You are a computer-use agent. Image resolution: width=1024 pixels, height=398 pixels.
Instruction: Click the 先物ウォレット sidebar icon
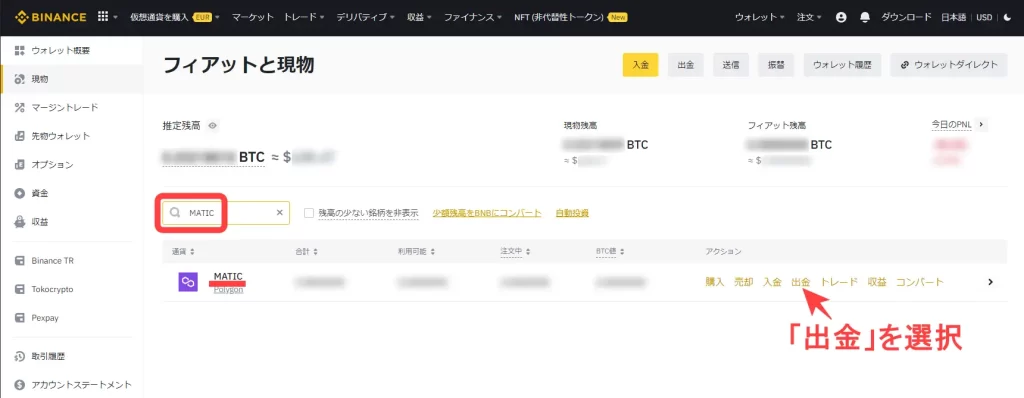19,136
